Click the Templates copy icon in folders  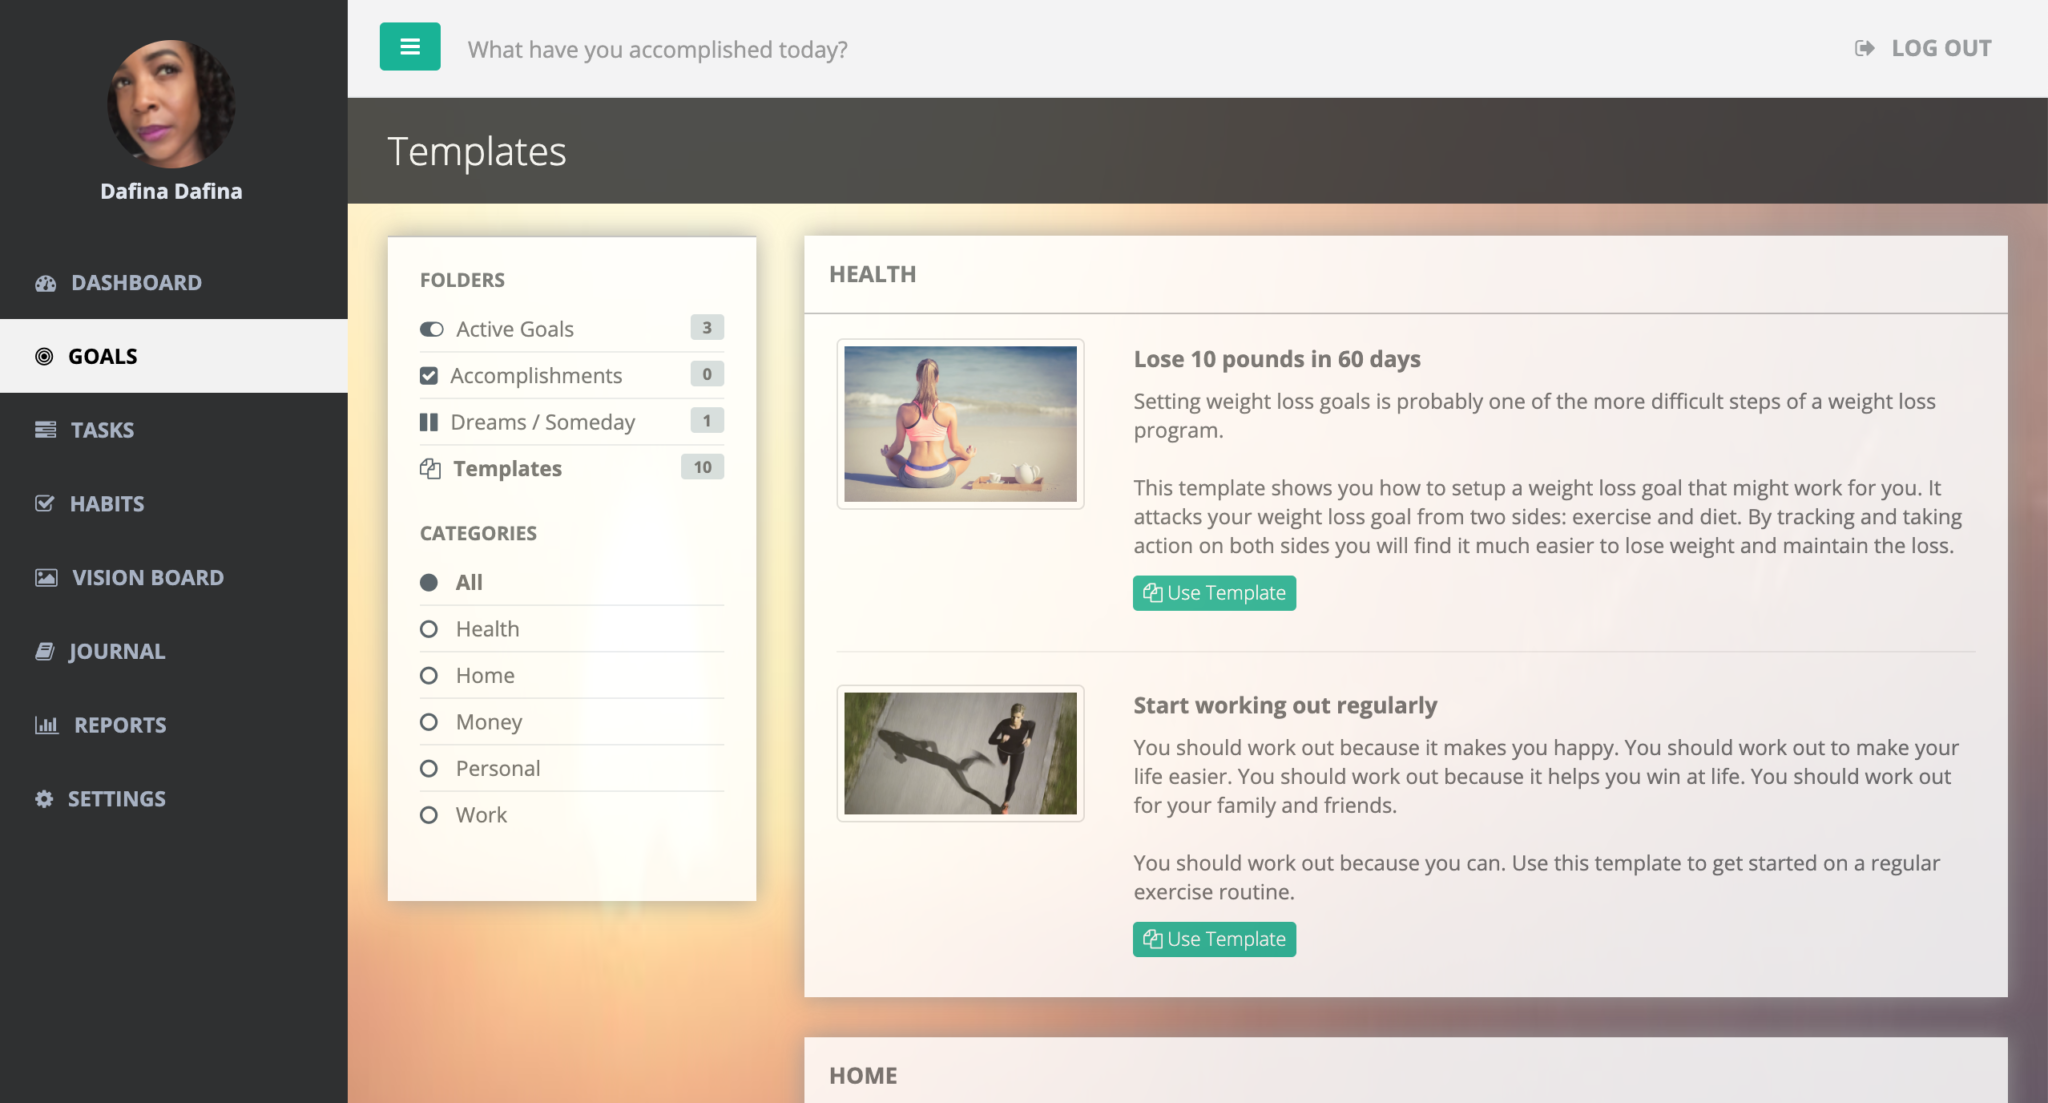pos(430,469)
